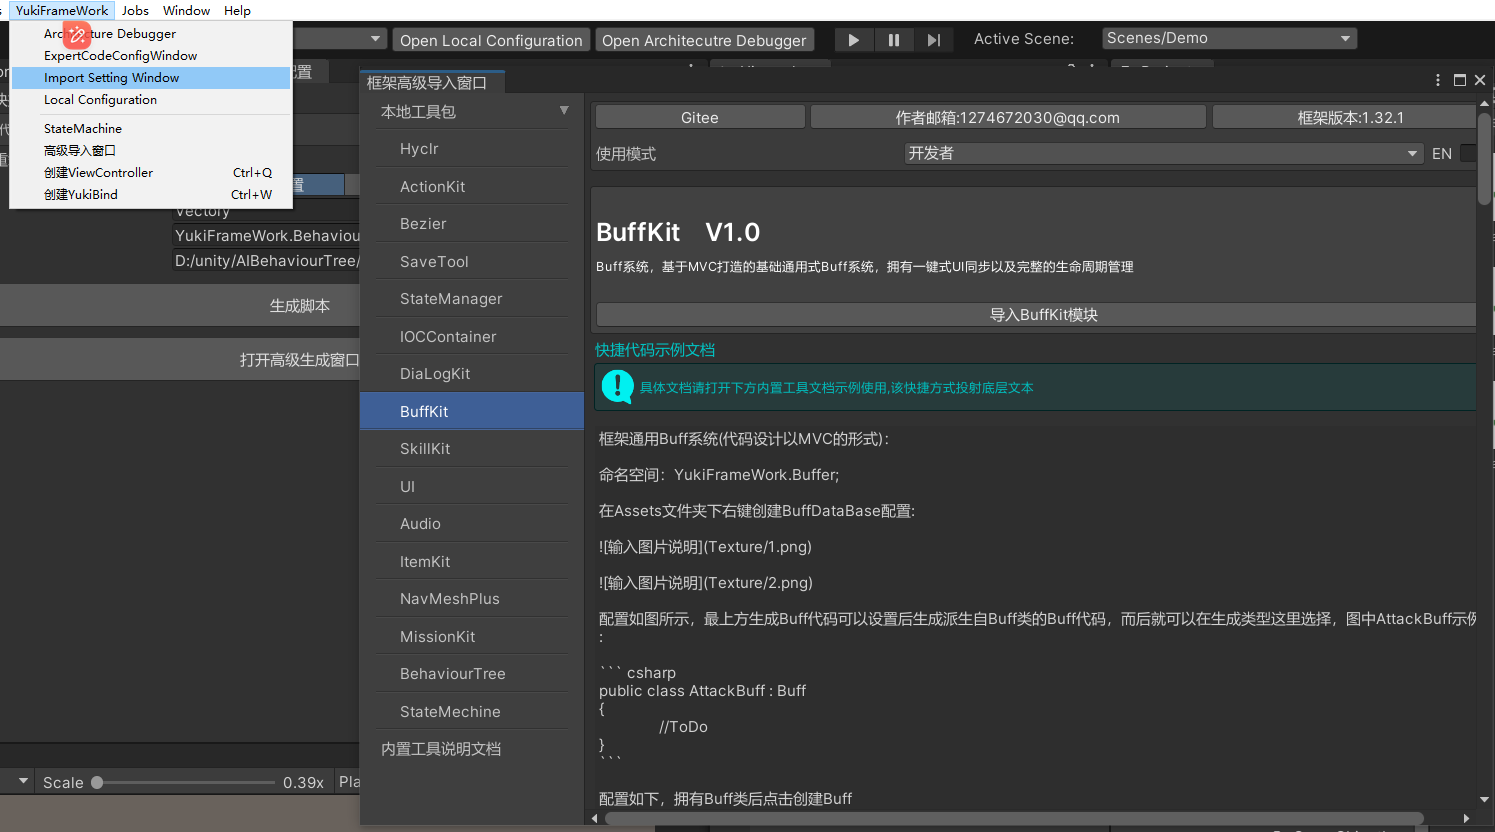This screenshot has width=1495, height=832.
Task: Select Audio in tool list
Action: pyautogui.click(x=472, y=523)
